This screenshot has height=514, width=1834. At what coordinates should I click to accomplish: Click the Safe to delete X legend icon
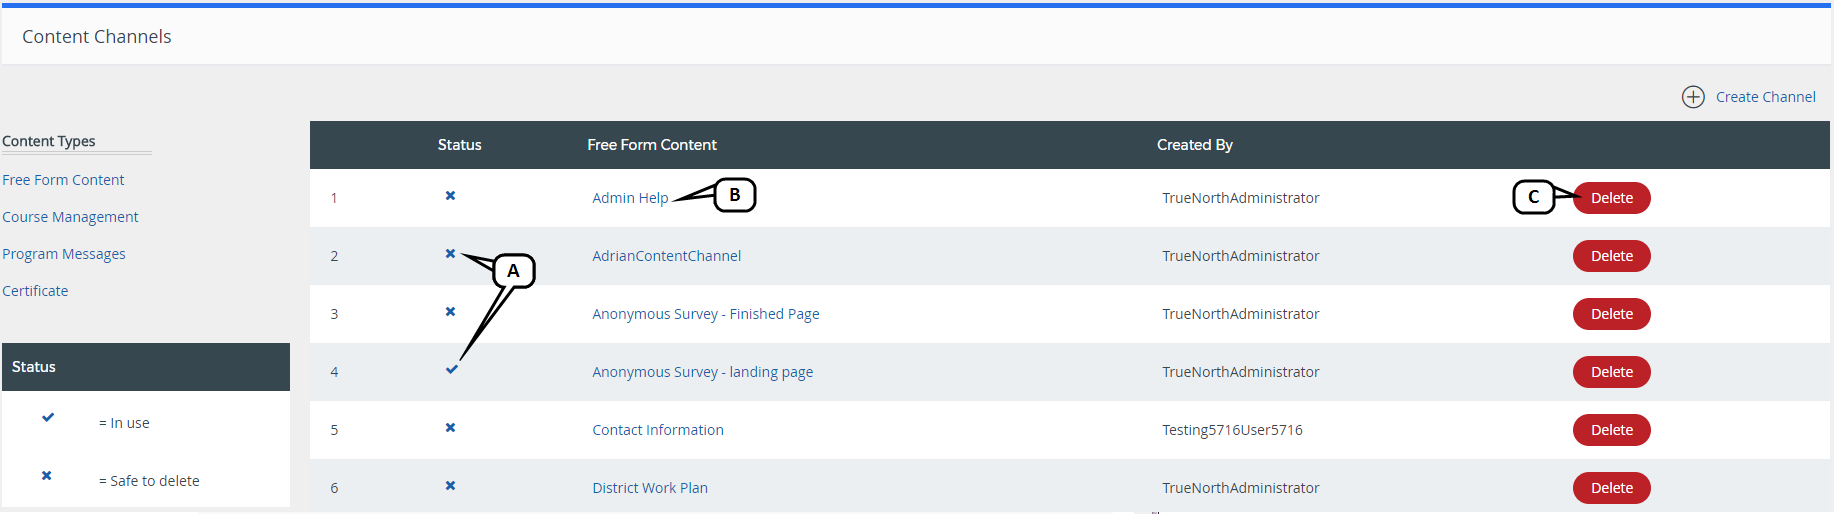47,476
